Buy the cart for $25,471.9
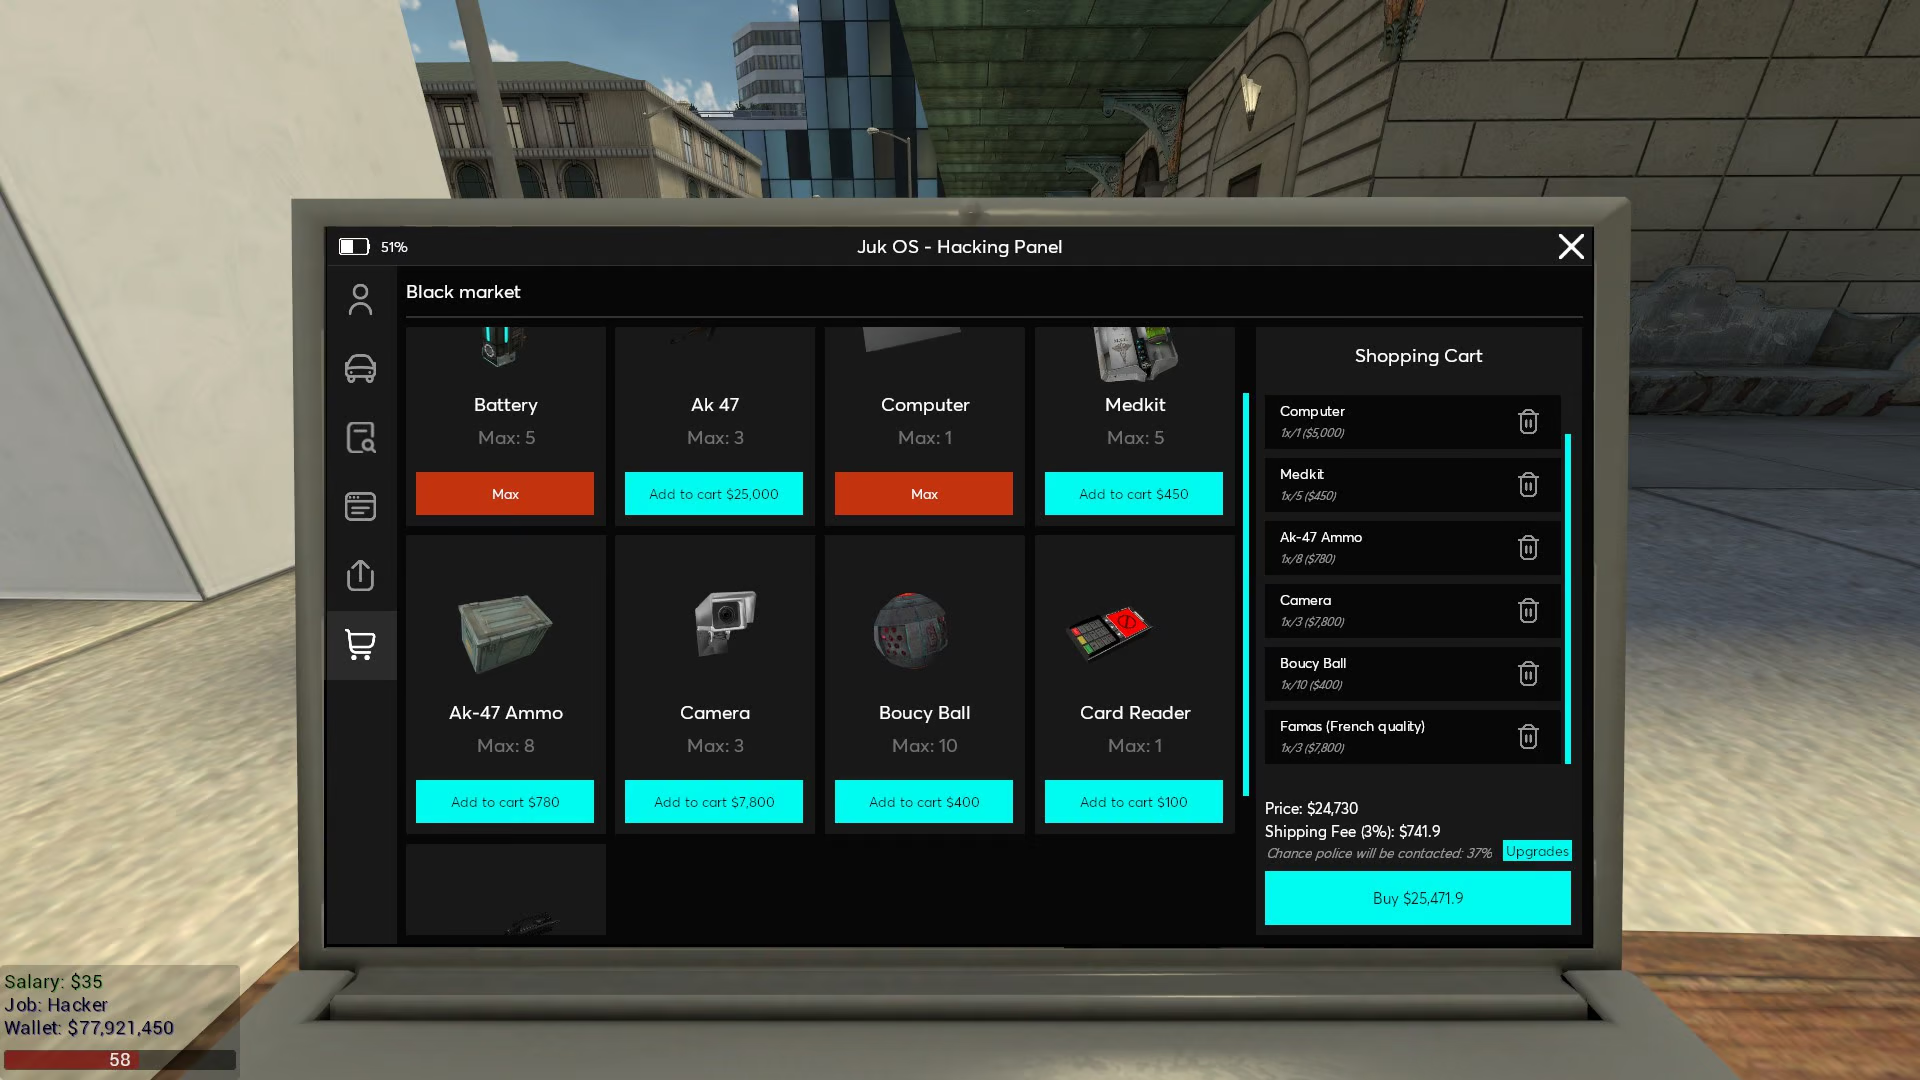This screenshot has height=1080, width=1920. tap(1418, 898)
